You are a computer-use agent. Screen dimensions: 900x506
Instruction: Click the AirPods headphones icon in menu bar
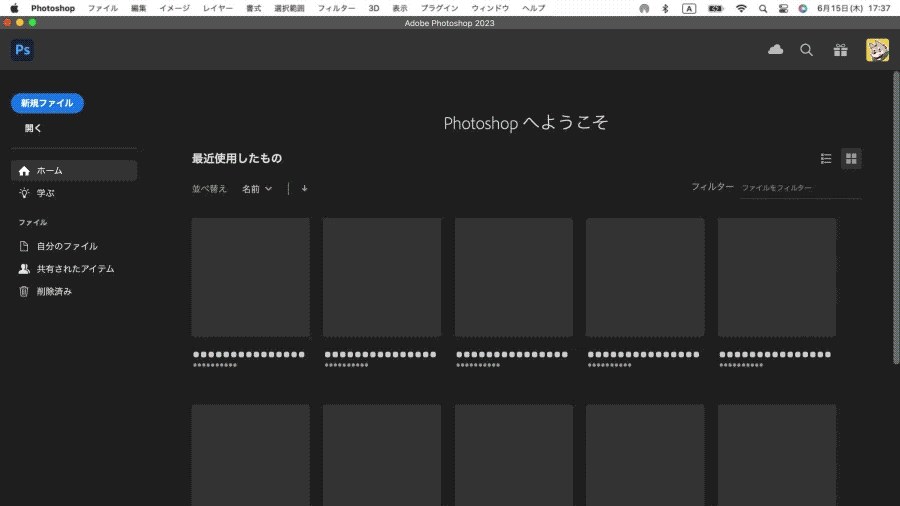(644, 8)
